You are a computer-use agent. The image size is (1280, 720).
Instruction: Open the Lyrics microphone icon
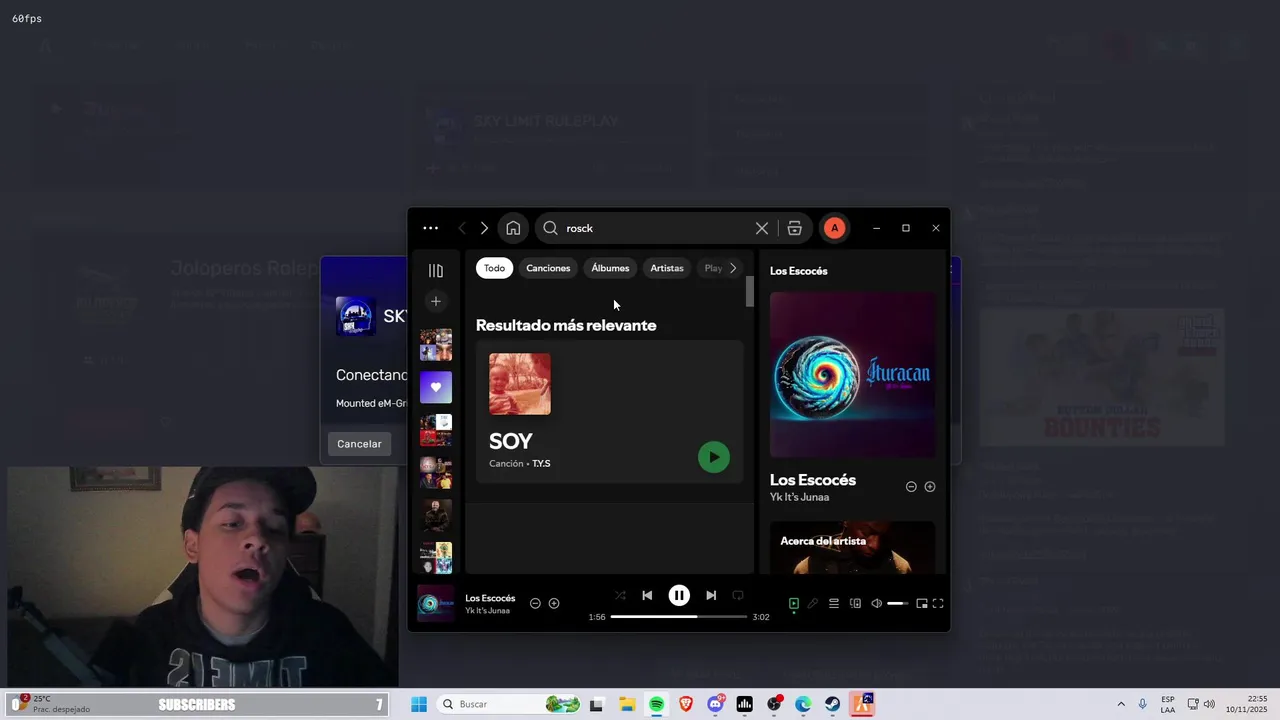coord(812,603)
